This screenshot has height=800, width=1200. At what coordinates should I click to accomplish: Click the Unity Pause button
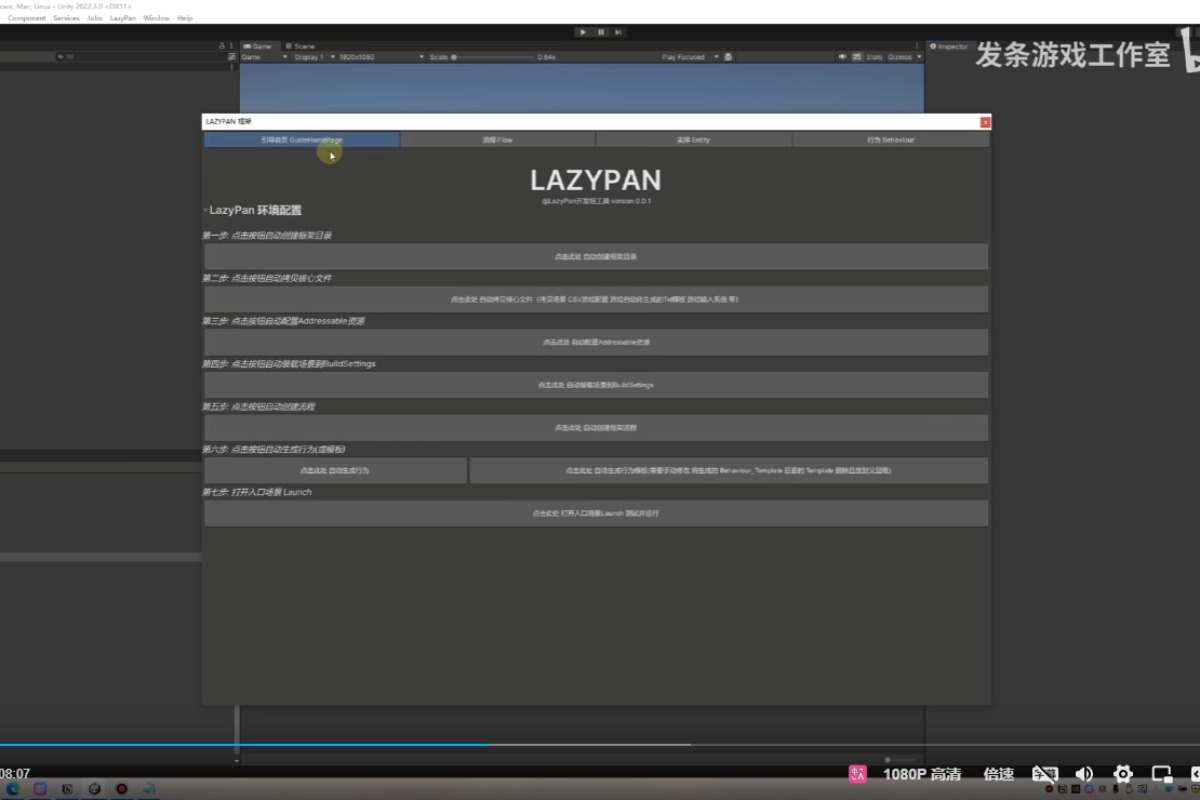click(601, 32)
